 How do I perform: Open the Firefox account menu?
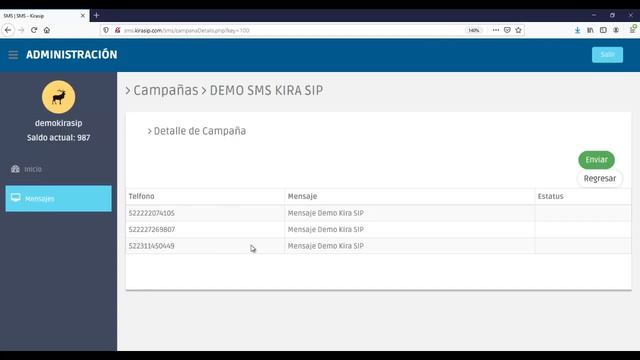tap(616, 30)
